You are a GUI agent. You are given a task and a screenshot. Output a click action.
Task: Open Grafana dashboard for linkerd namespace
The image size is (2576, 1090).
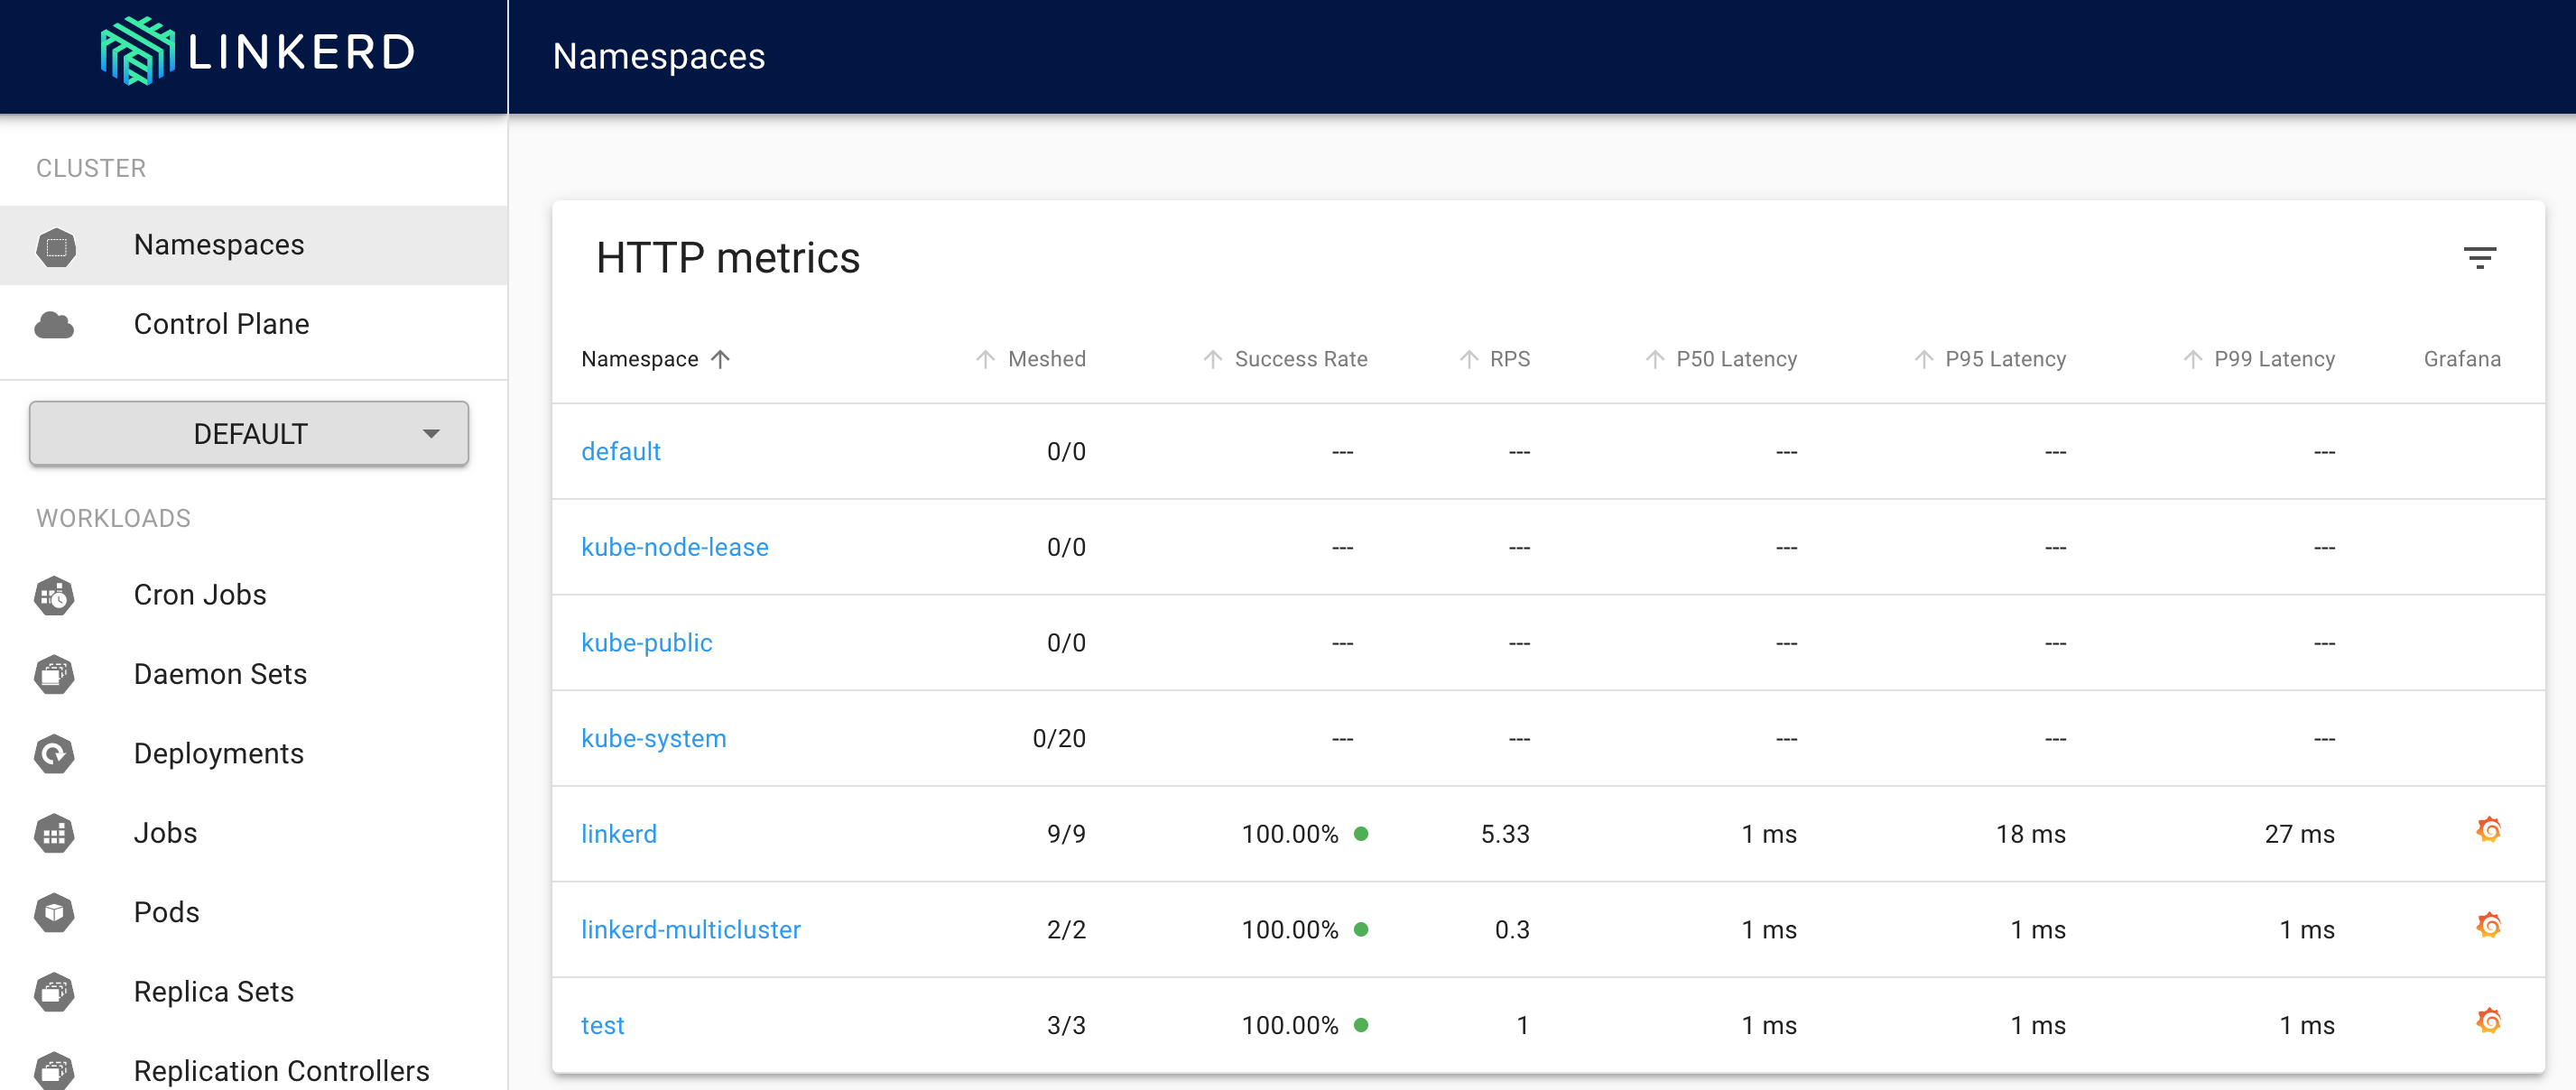2488,831
